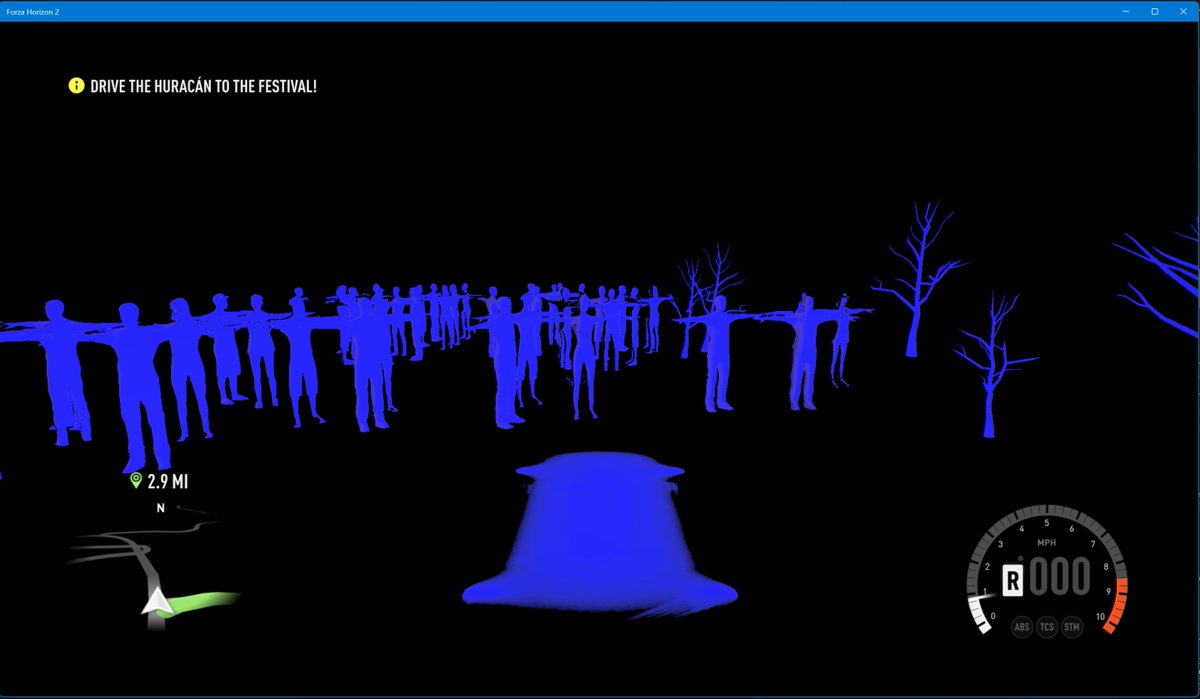
Task: Click the N compass label on minimap
Action: (x=160, y=508)
